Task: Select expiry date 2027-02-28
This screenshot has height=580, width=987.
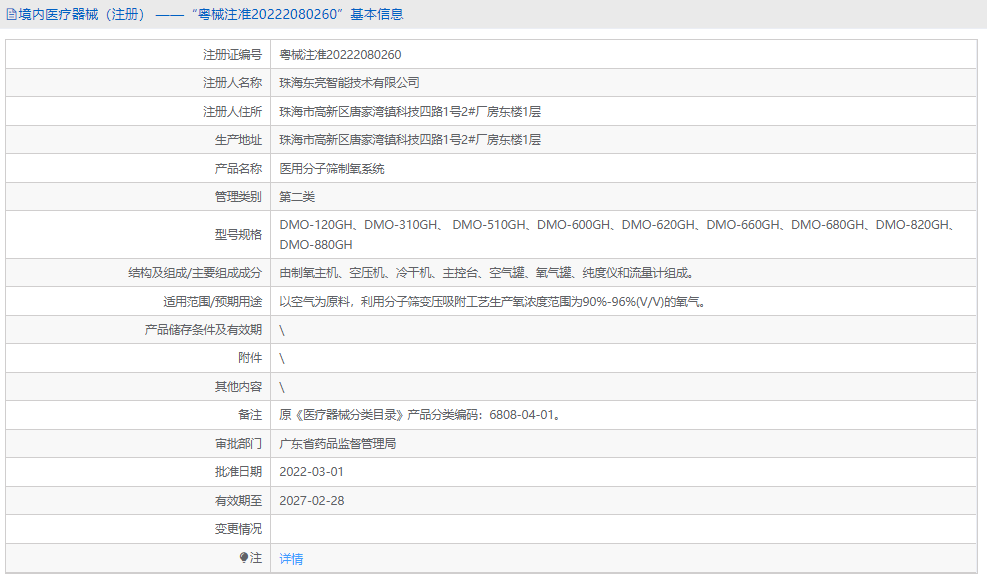Action: 312,501
